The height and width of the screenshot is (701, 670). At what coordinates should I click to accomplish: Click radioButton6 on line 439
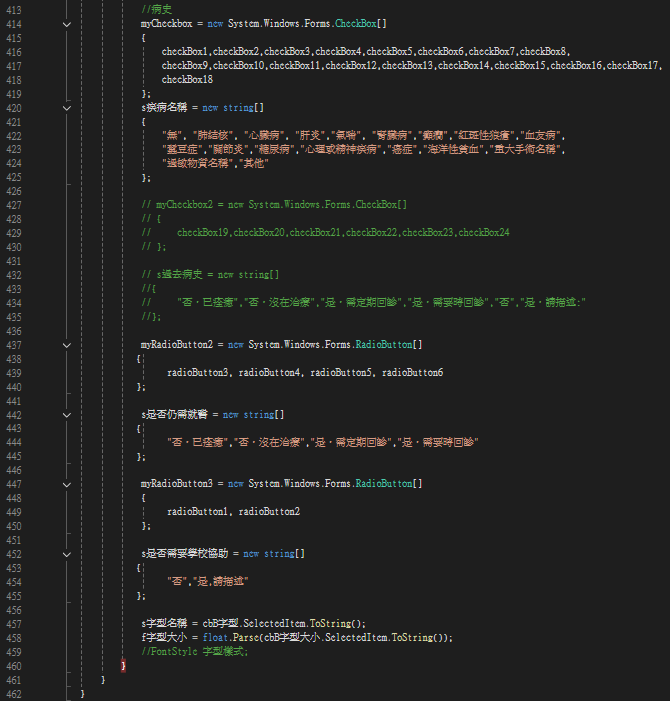pos(413,372)
